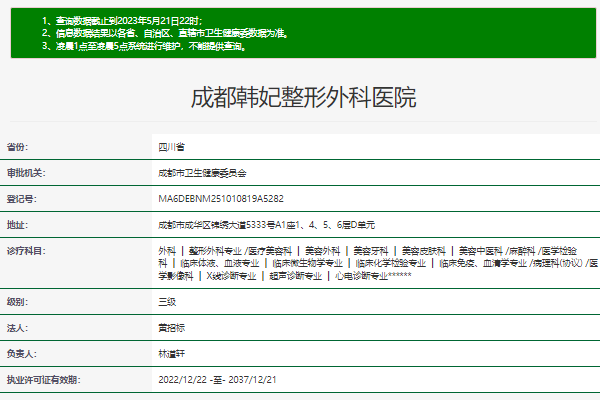Select registration number MA6DEBNM251010819A5282
Image resolution: width=600 pixels, height=400 pixels.
[x=221, y=199]
